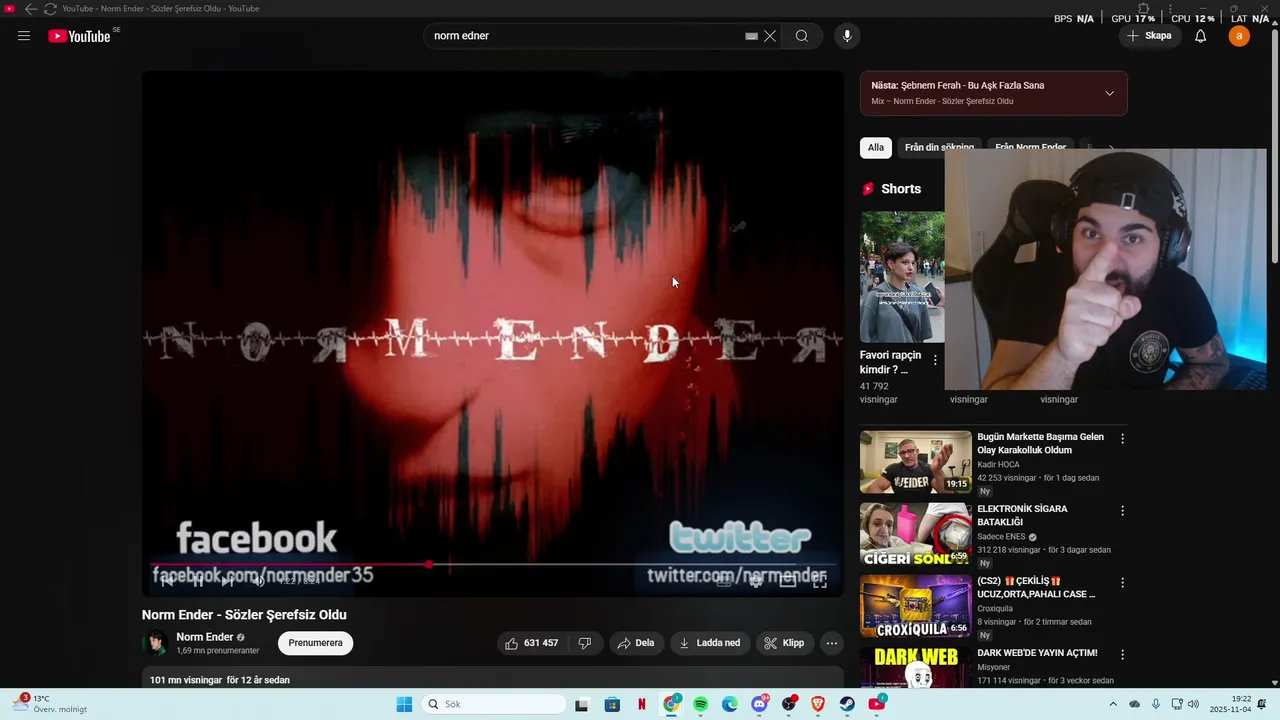Image resolution: width=1280 pixels, height=720 pixels.
Task: Create a clip with the Klipp button
Action: pyautogui.click(x=785, y=643)
